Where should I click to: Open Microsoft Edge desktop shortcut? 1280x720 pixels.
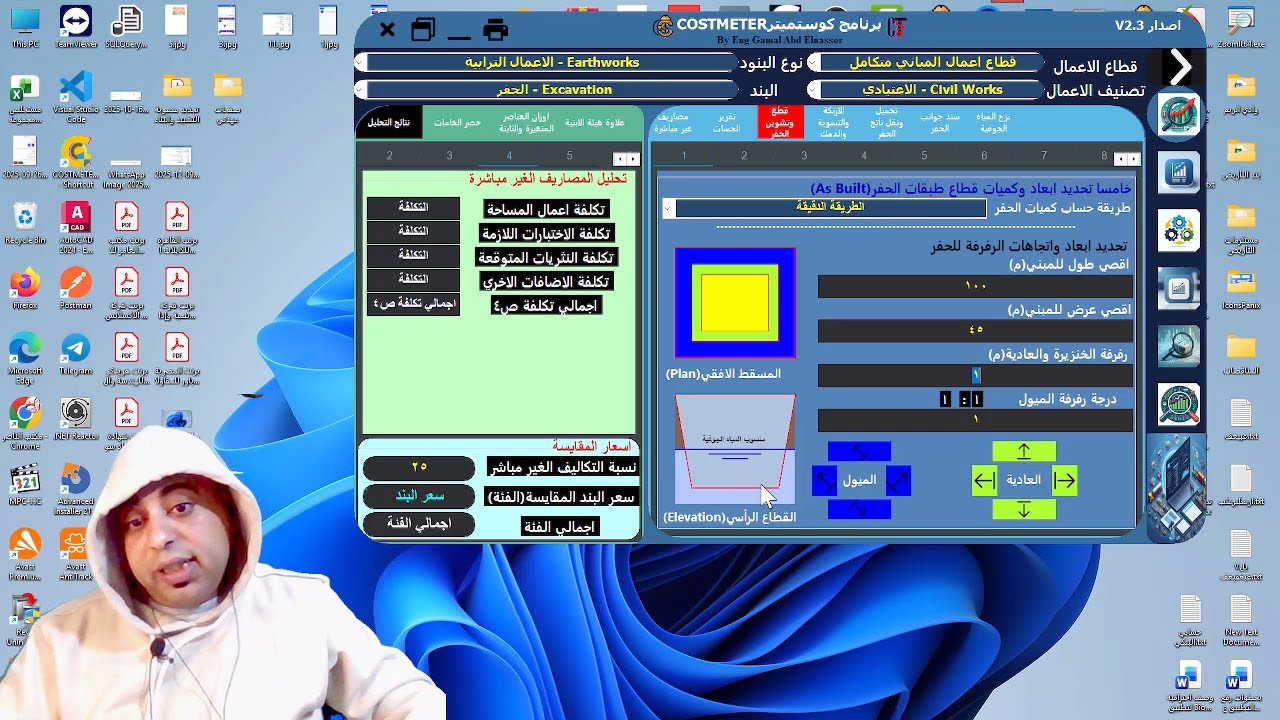24,357
